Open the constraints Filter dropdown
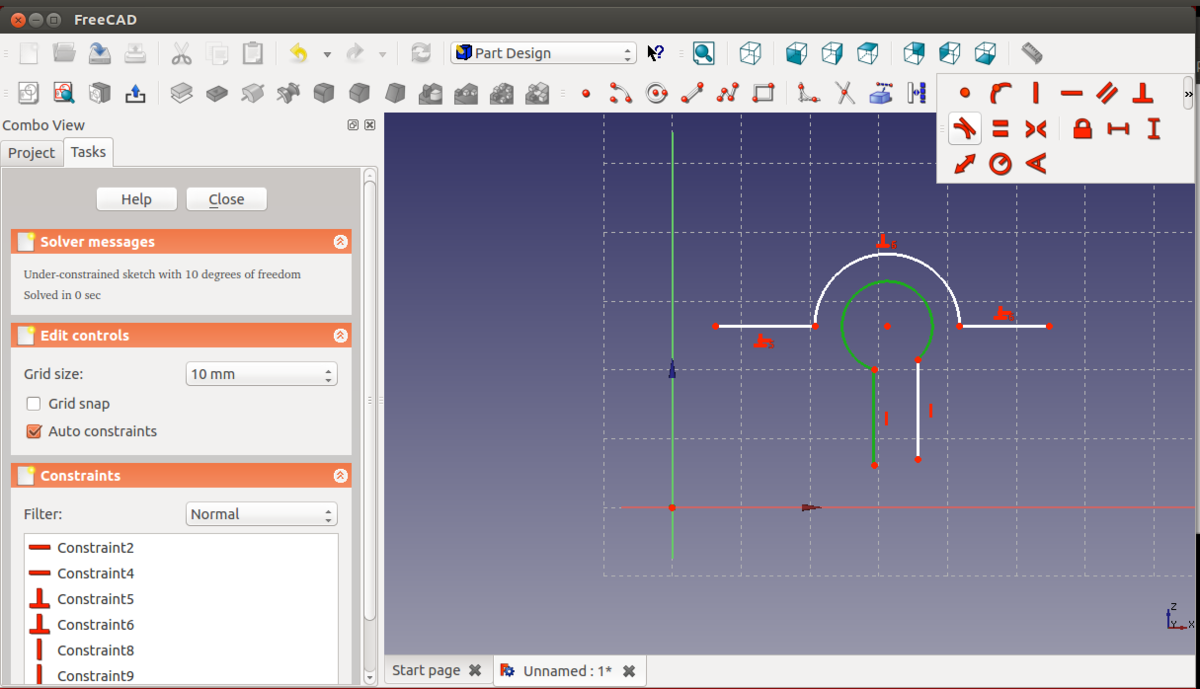The image size is (1200, 689). 261,514
